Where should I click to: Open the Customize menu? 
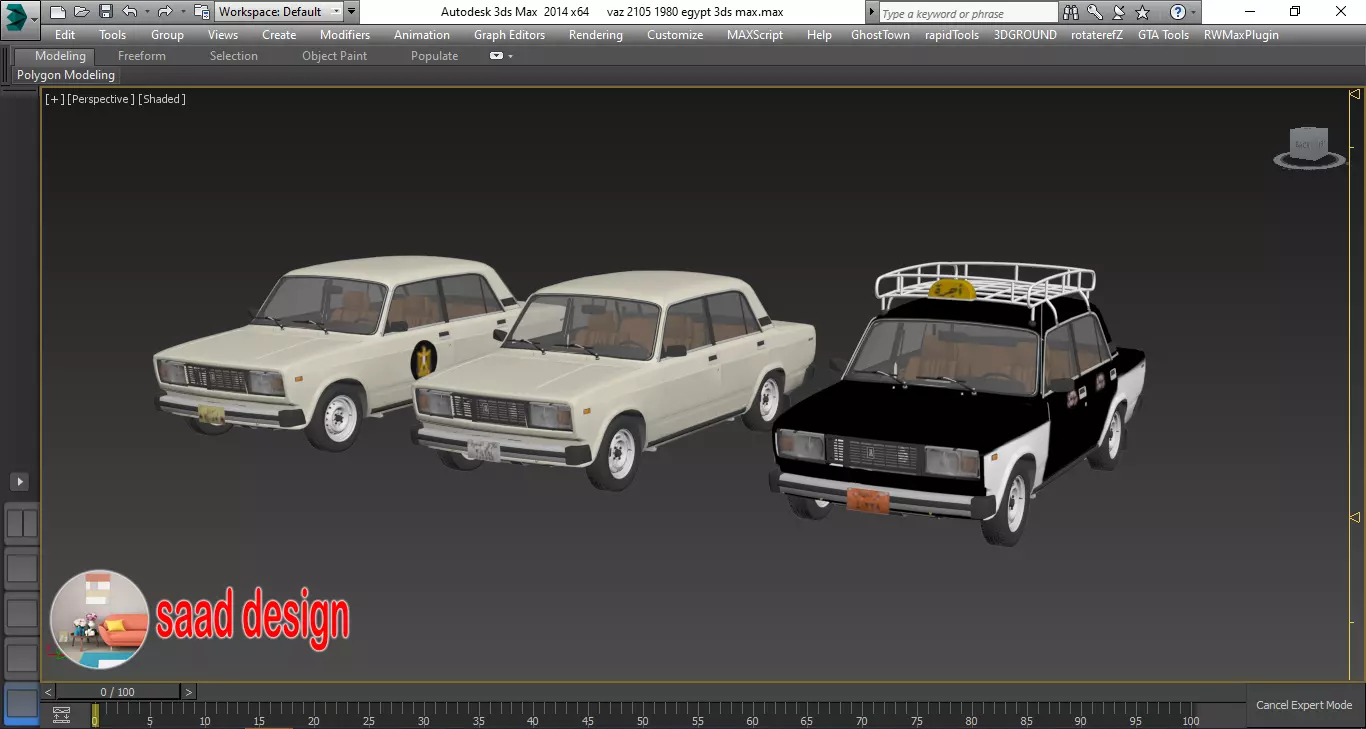675,35
